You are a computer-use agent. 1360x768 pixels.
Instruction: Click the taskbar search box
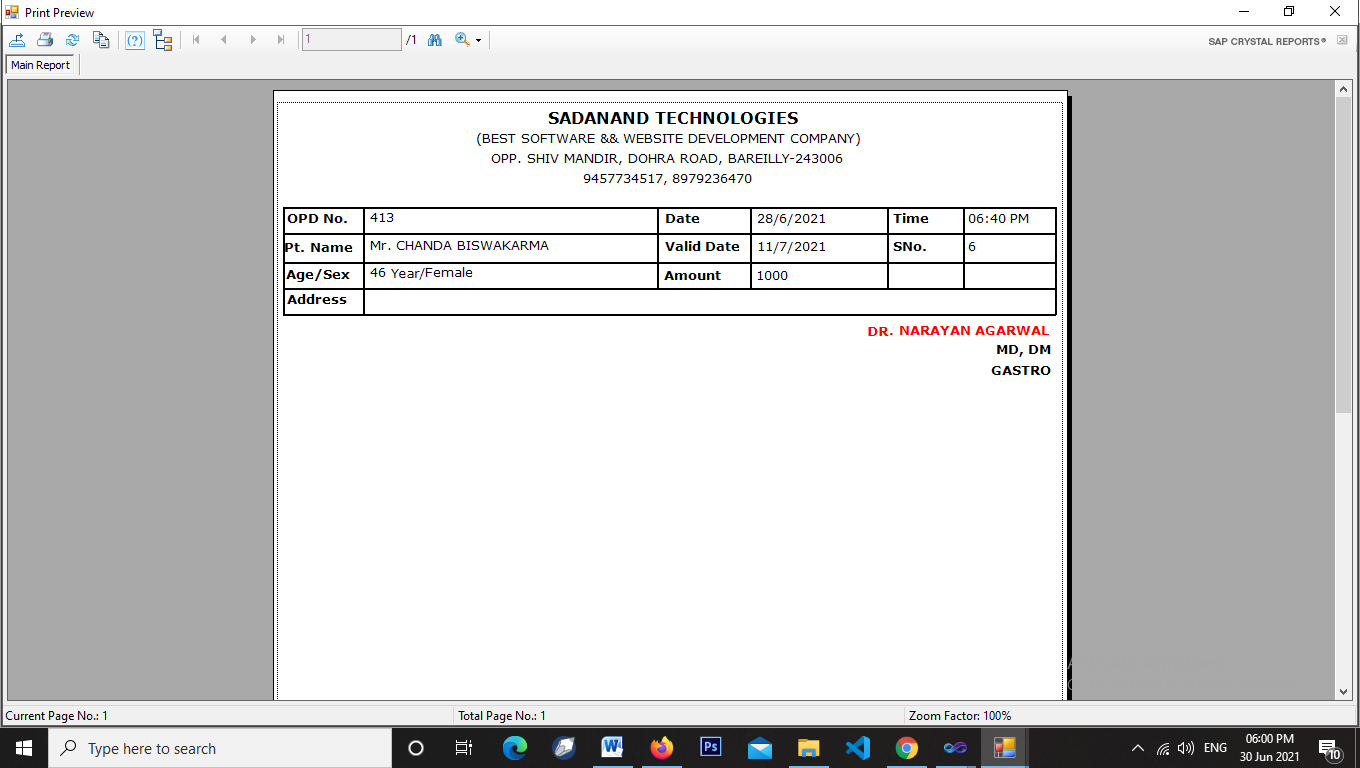[x=219, y=748]
